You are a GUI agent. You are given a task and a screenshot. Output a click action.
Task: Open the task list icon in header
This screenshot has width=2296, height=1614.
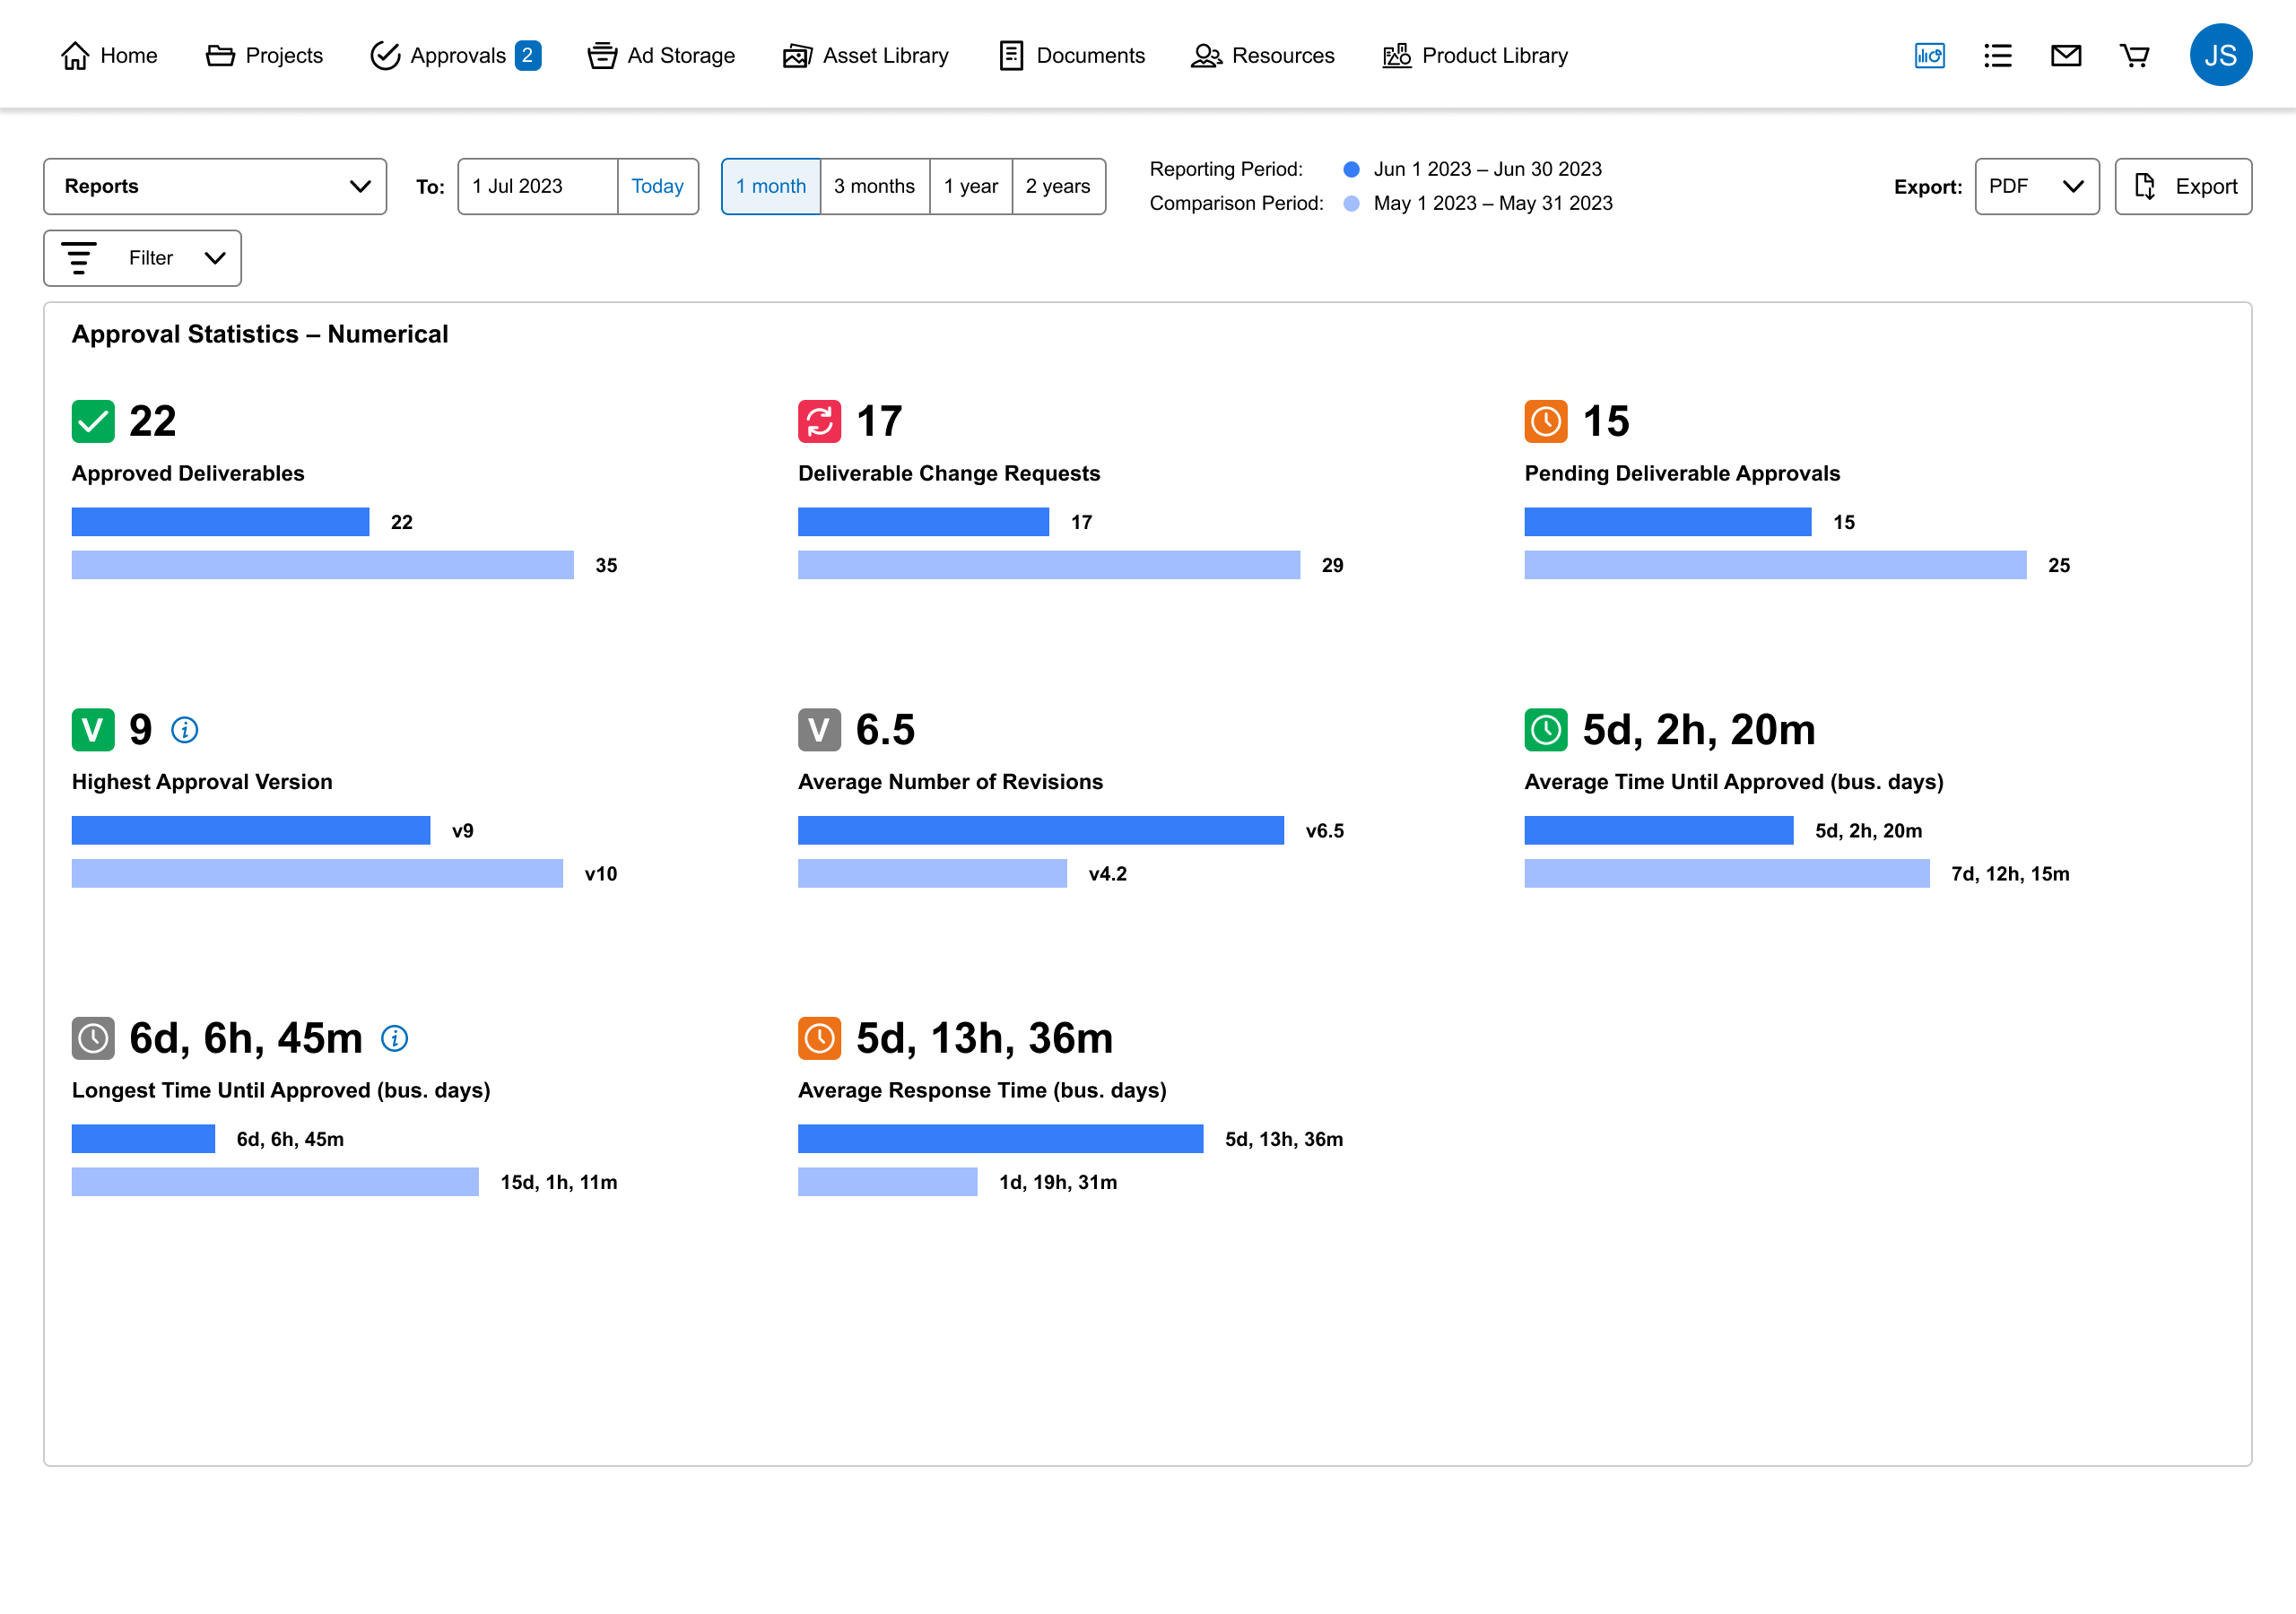click(x=1997, y=56)
